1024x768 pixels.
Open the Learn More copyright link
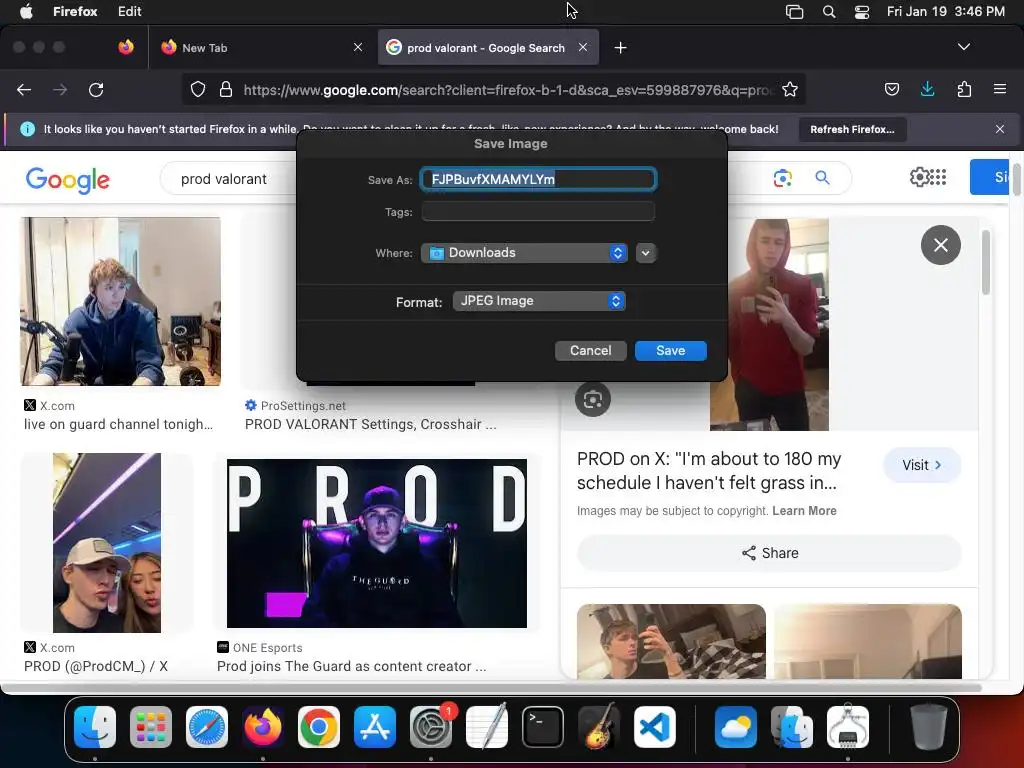pyautogui.click(x=804, y=511)
